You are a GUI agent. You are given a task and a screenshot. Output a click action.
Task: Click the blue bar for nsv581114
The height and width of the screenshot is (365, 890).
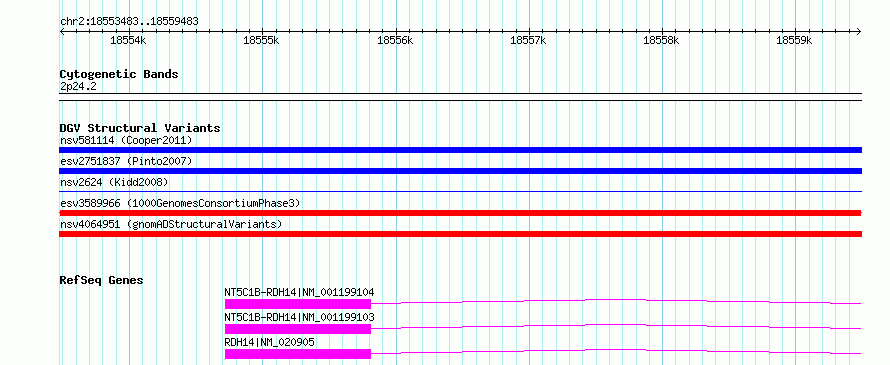[460, 150]
